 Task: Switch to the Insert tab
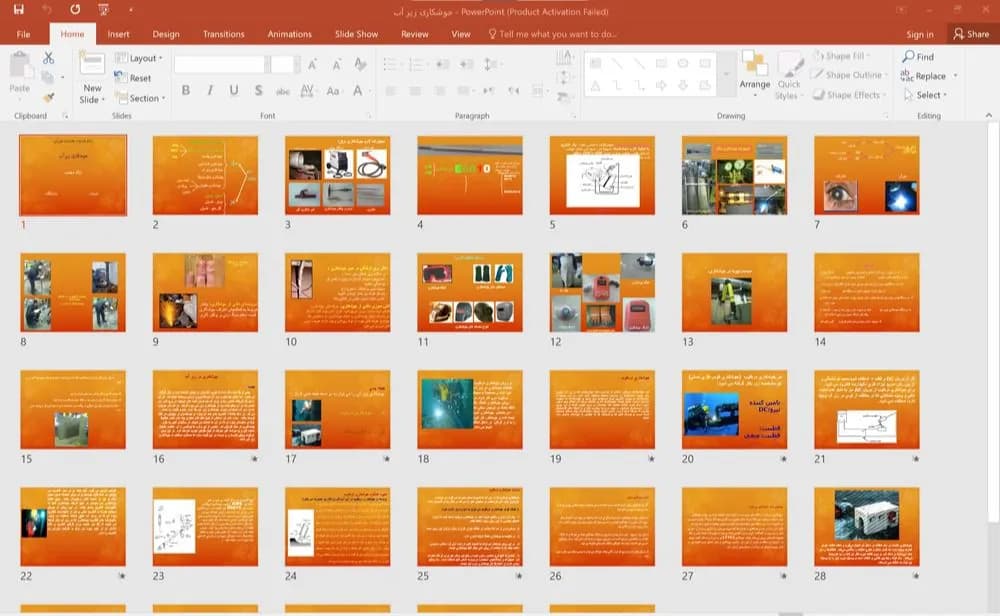[118, 34]
